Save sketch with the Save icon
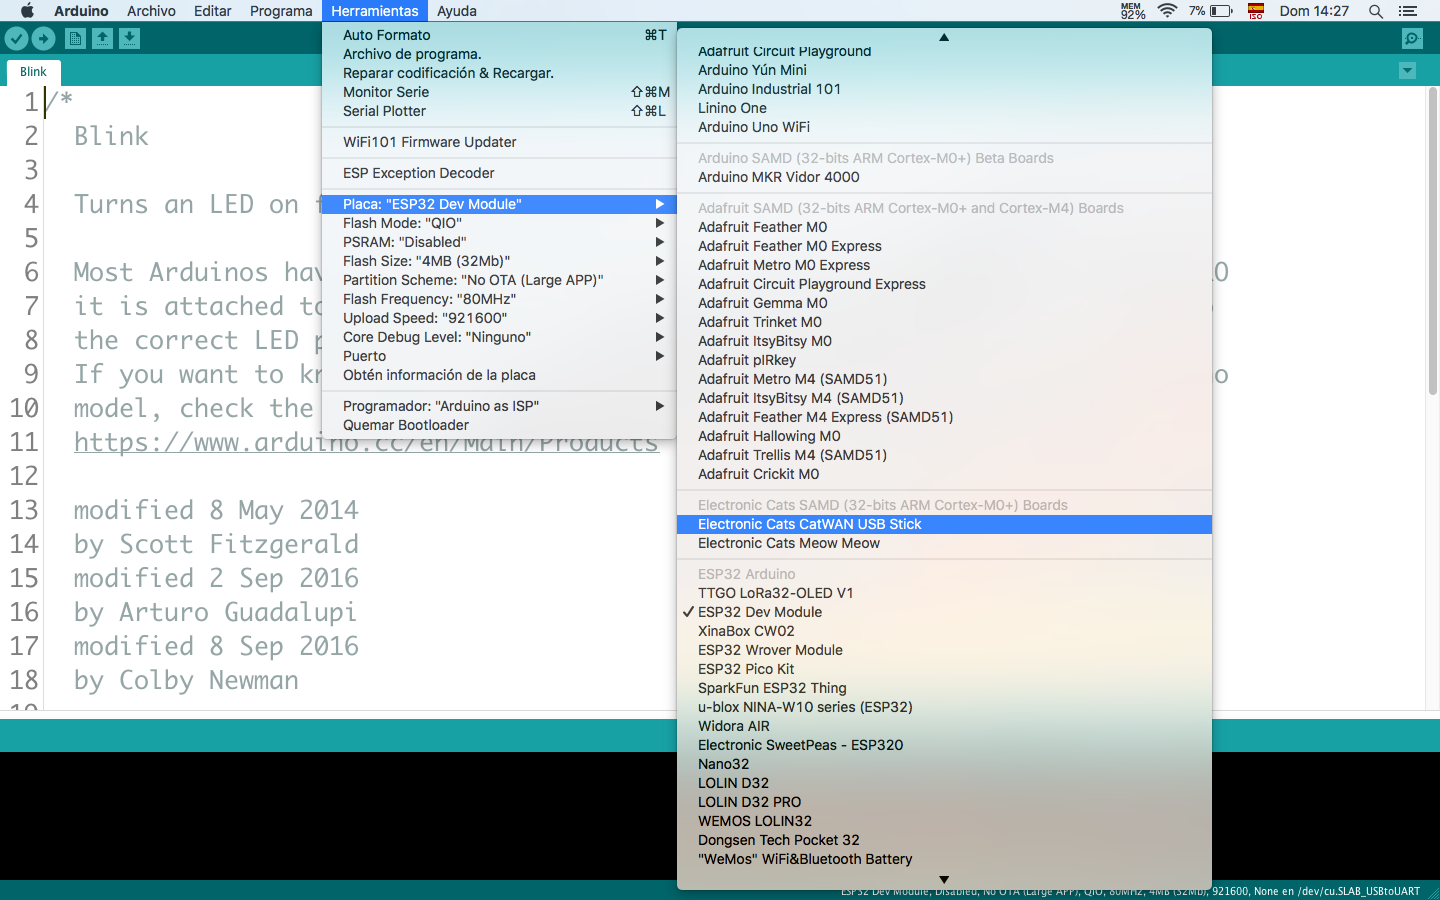Viewport: 1440px width, 900px height. 129,38
